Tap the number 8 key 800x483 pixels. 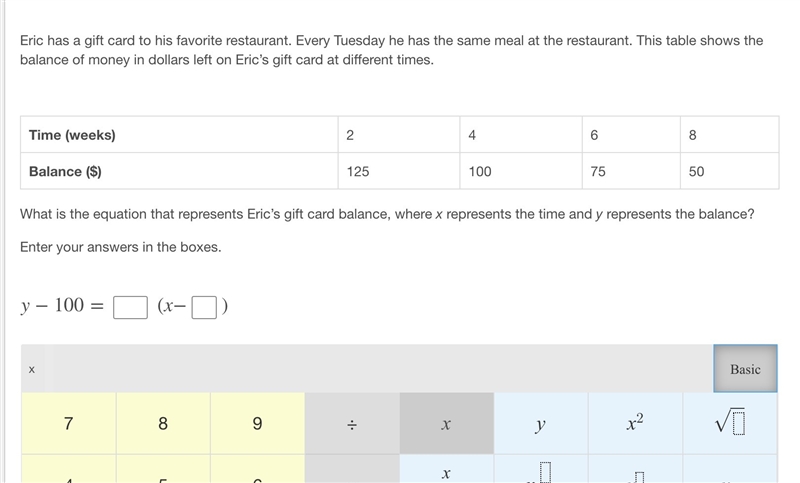pyautogui.click(x=163, y=423)
